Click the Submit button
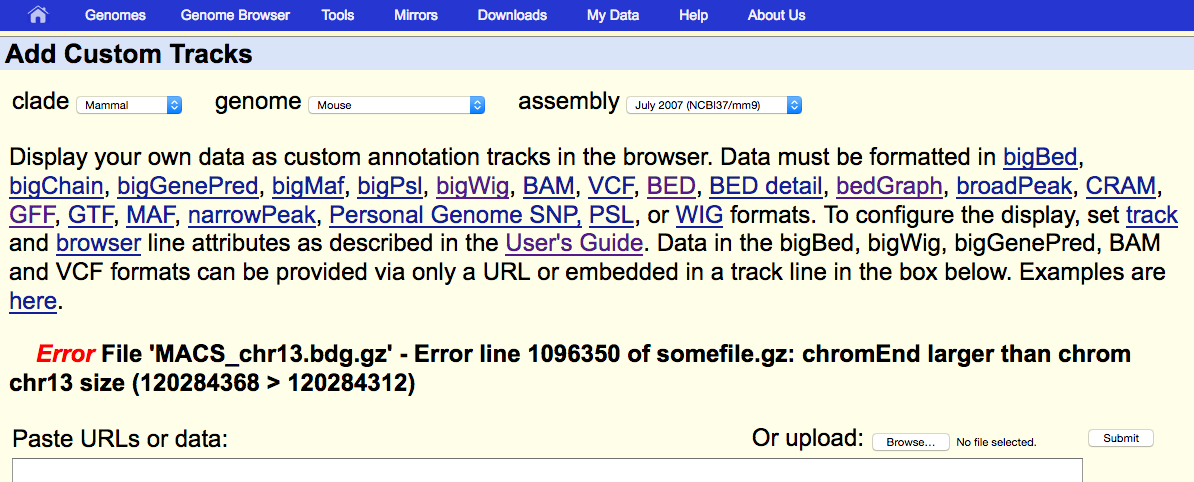 click(1121, 438)
